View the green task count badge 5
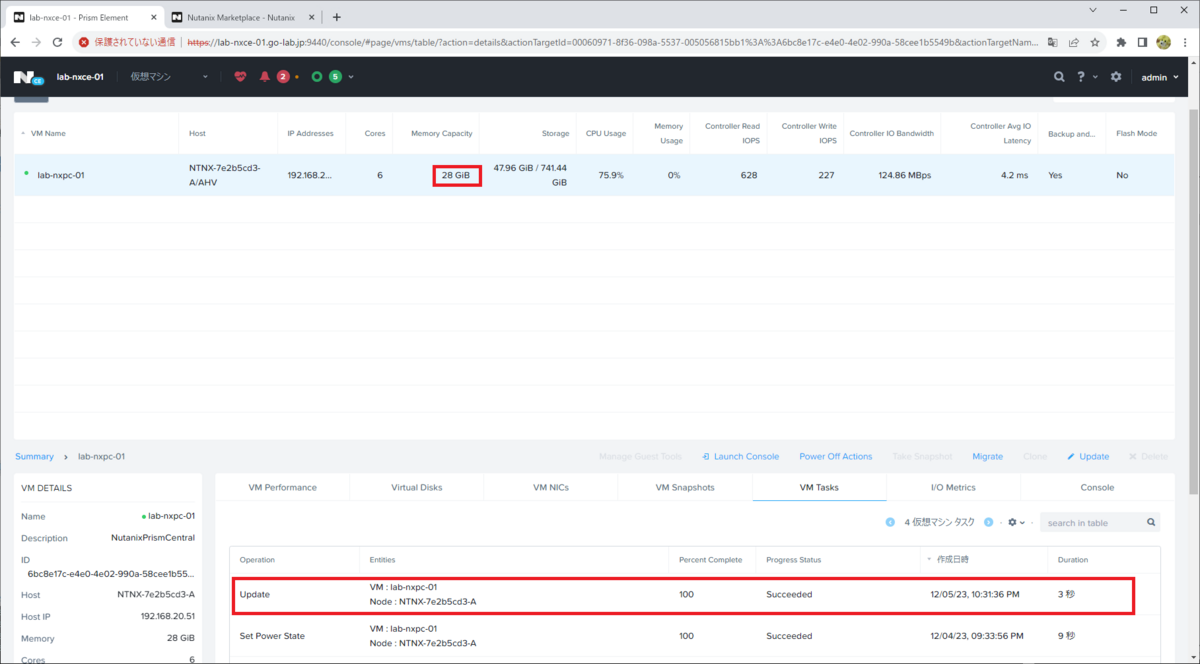 (x=335, y=76)
